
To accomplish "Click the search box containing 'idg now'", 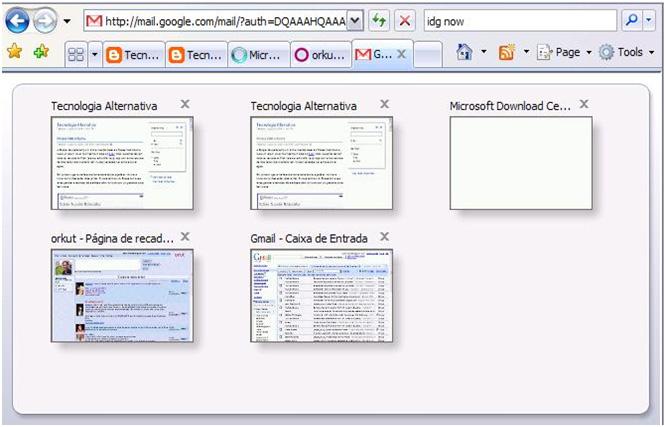I will point(520,21).
